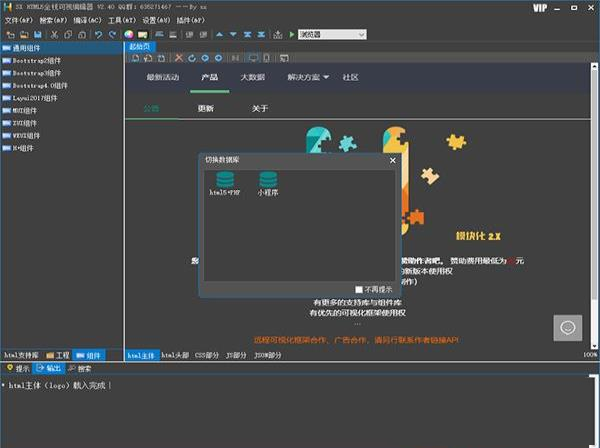Close the 切换数据库 dialog
This screenshot has height=448, width=600.
click(x=393, y=160)
